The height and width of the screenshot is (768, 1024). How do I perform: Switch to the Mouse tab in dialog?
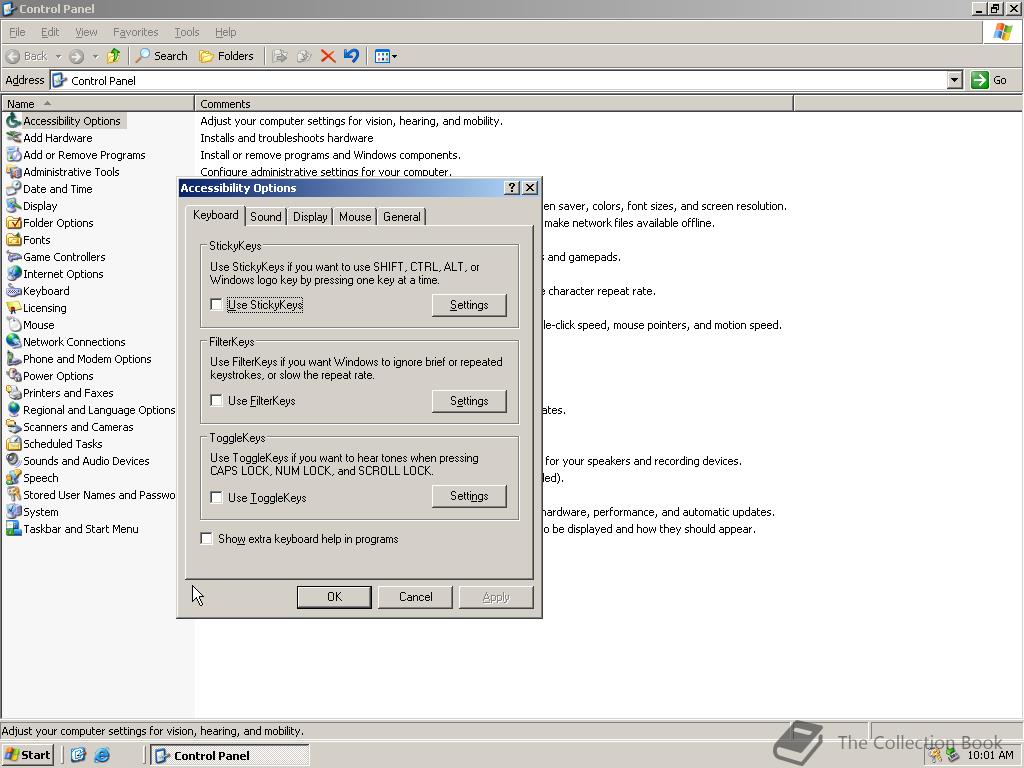355,217
